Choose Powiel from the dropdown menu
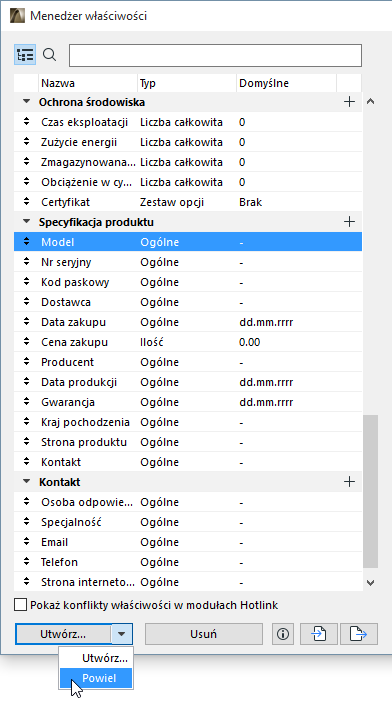The height and width of the screenshot is (701, 392). coord(96,678)
